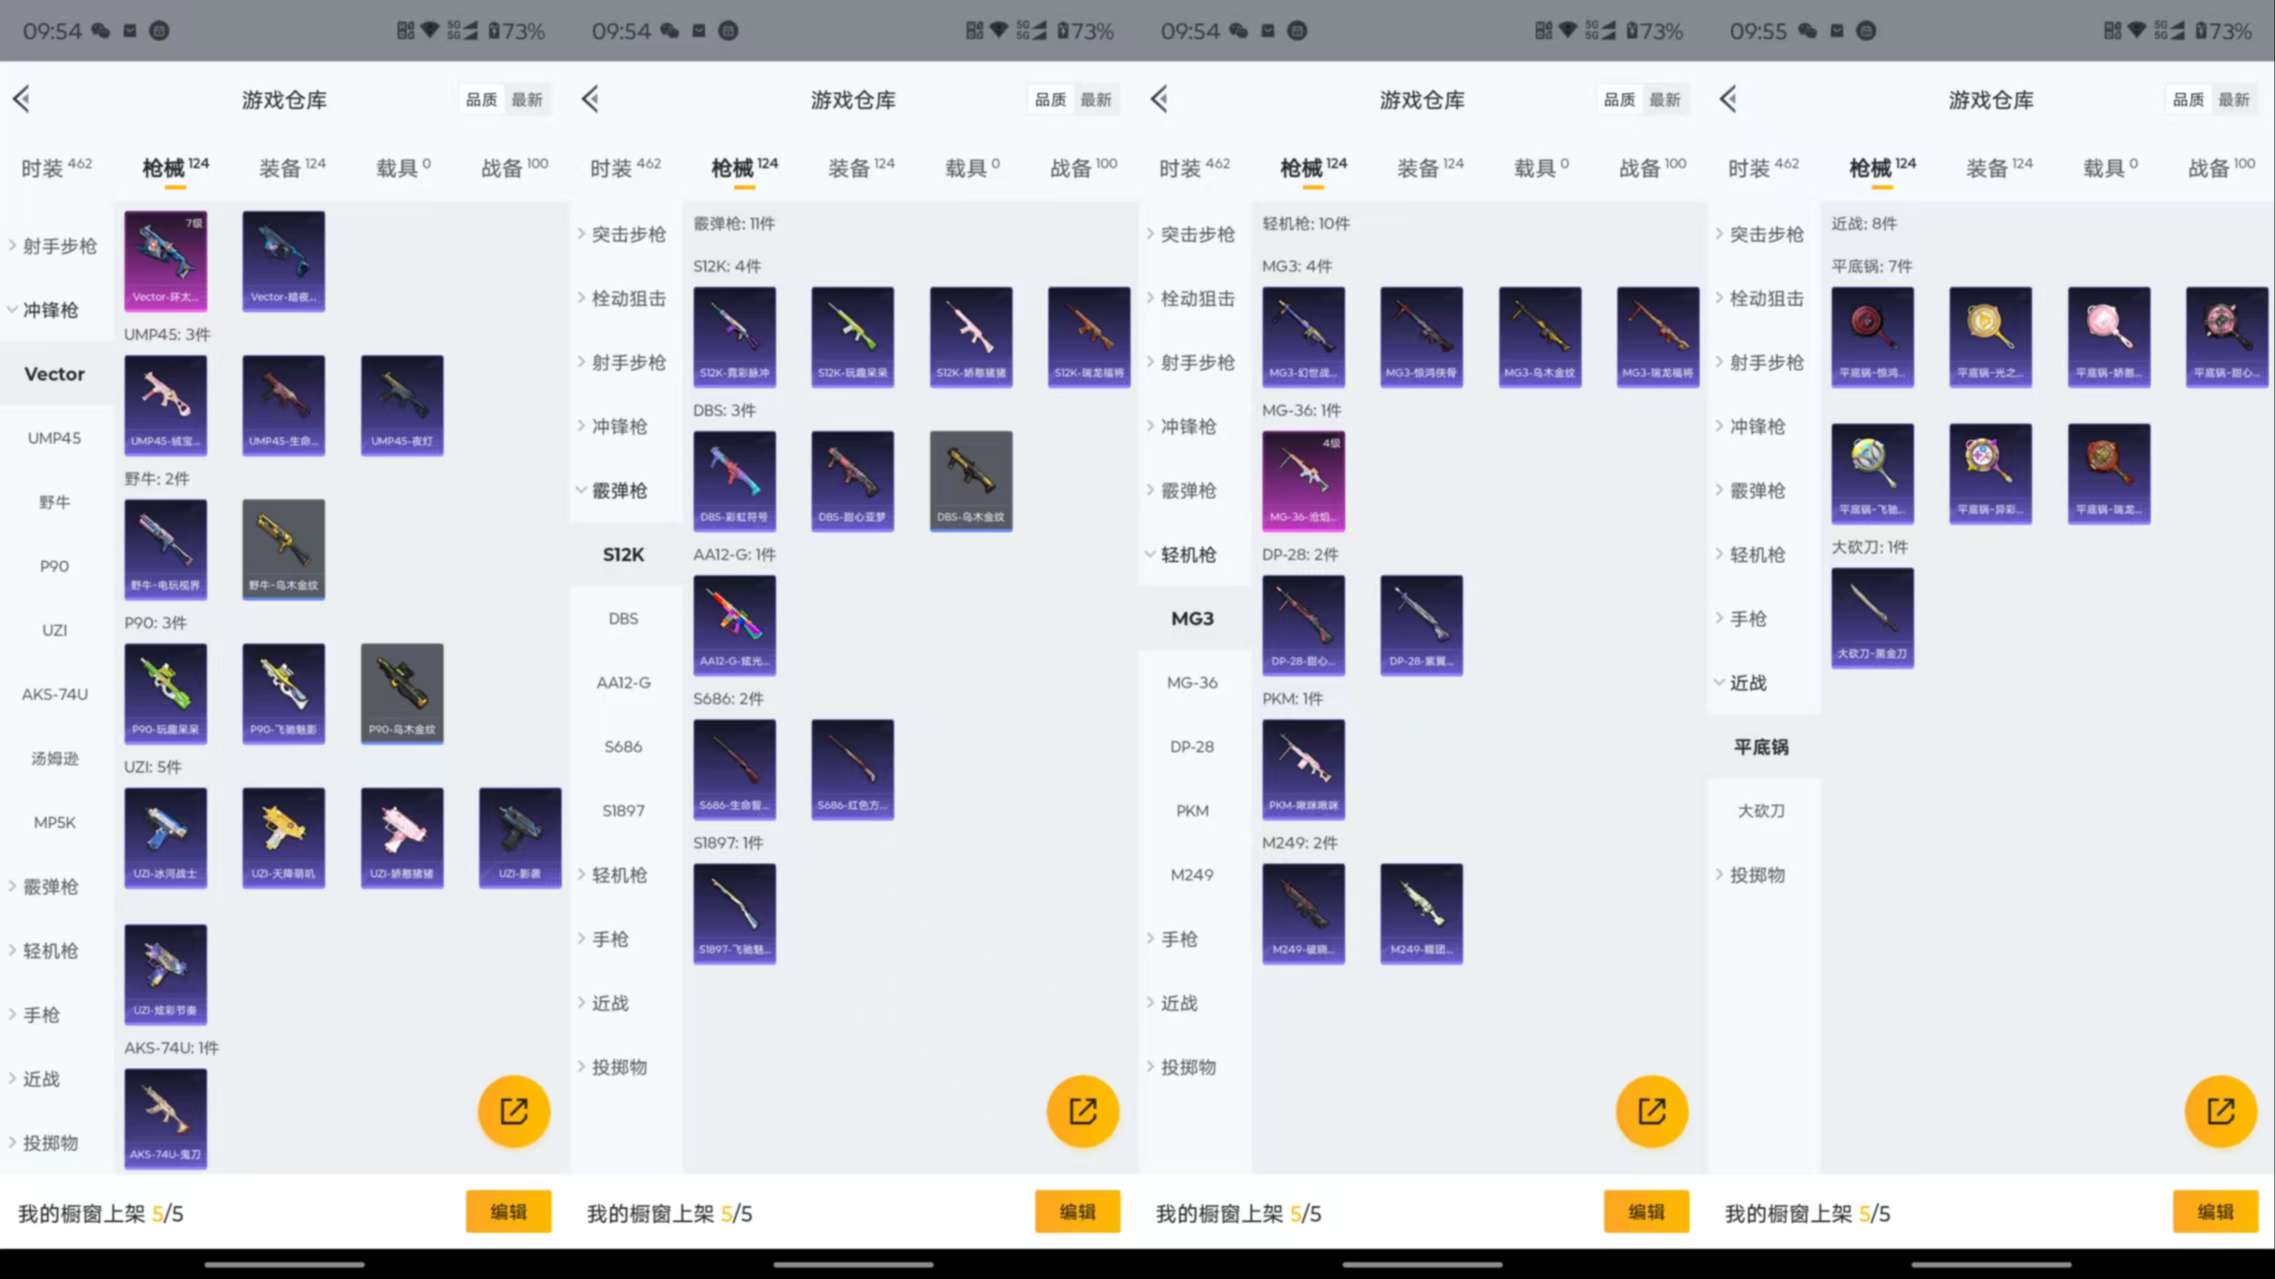Tap the 编辑 button

tap(508, 1211)
